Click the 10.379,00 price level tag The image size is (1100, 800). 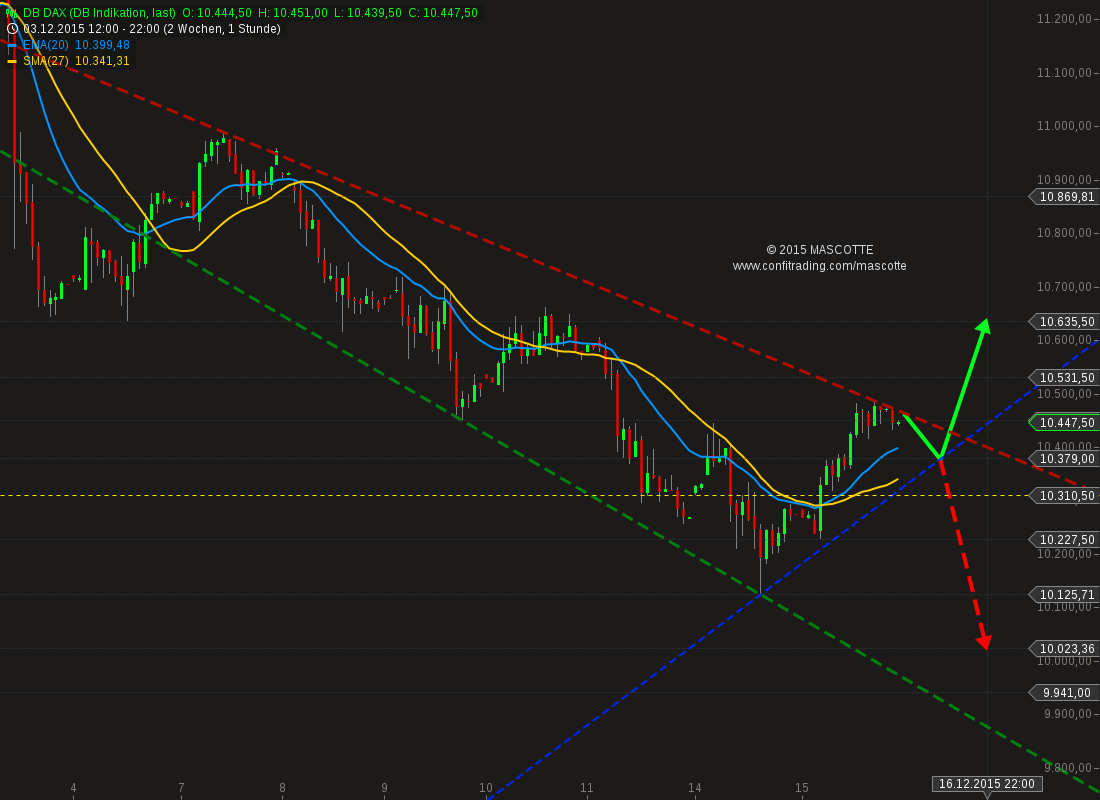[1064, 459]
